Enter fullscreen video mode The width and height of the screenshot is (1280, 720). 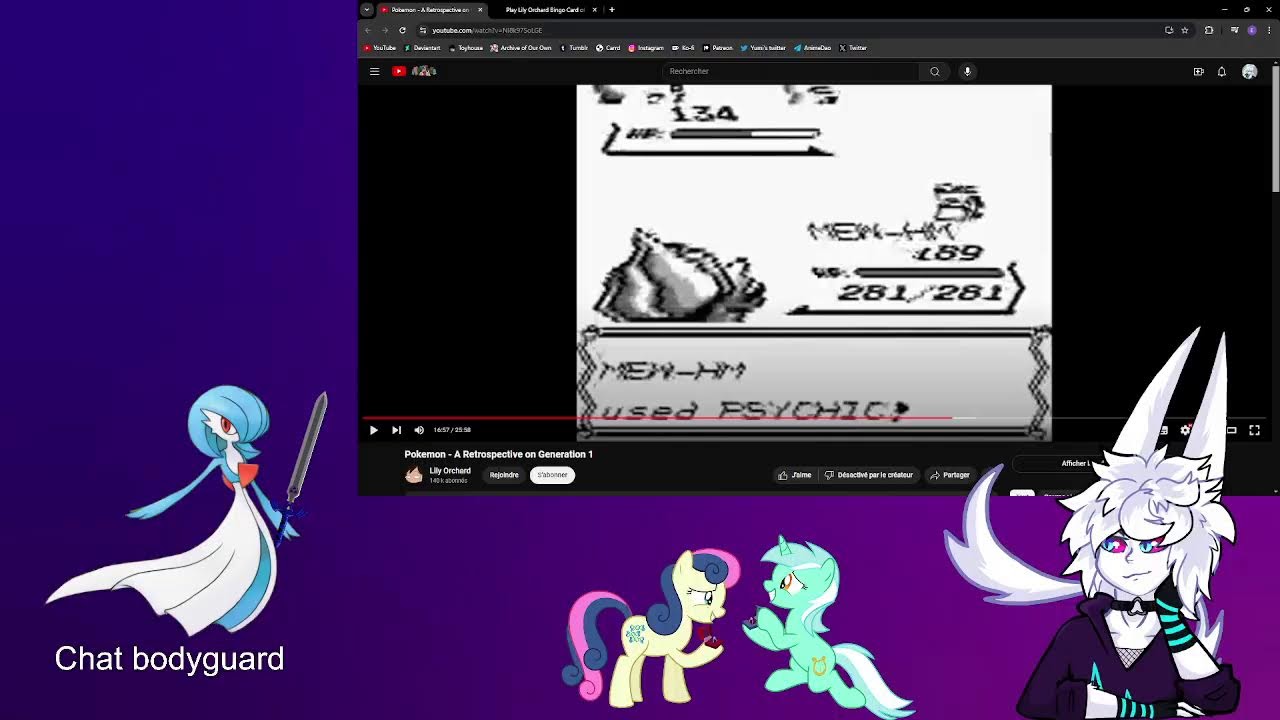[x=1254, y=430]
